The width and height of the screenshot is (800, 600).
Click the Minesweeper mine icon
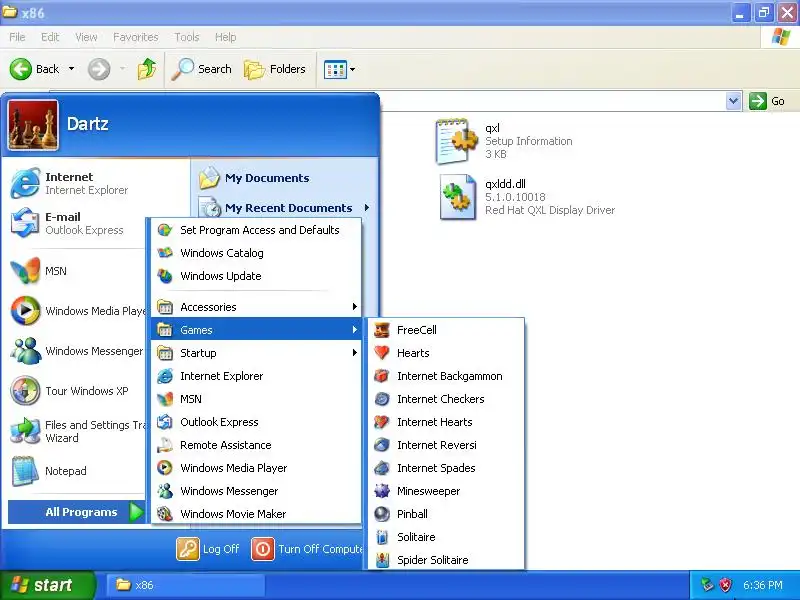[x=382, y=491]
